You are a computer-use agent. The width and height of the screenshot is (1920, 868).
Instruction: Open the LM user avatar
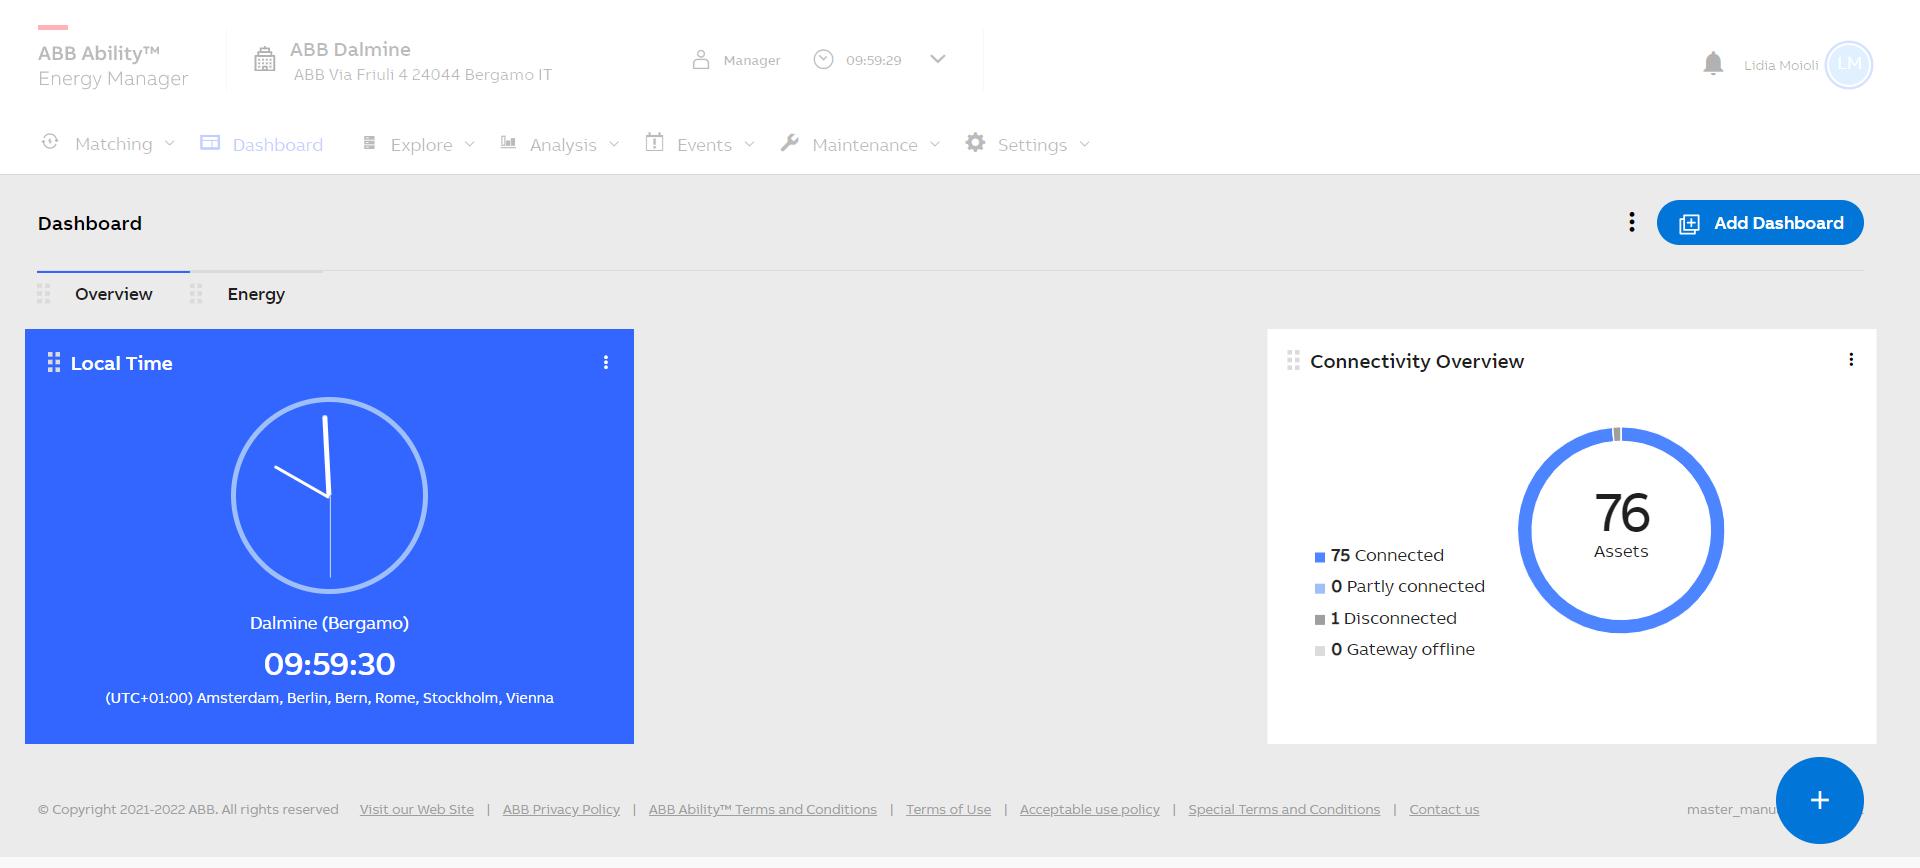[x=1848, y=65]
